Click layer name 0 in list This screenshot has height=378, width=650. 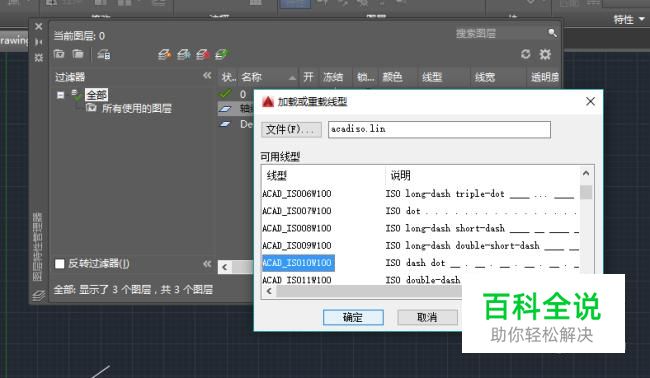coord(243,94)
